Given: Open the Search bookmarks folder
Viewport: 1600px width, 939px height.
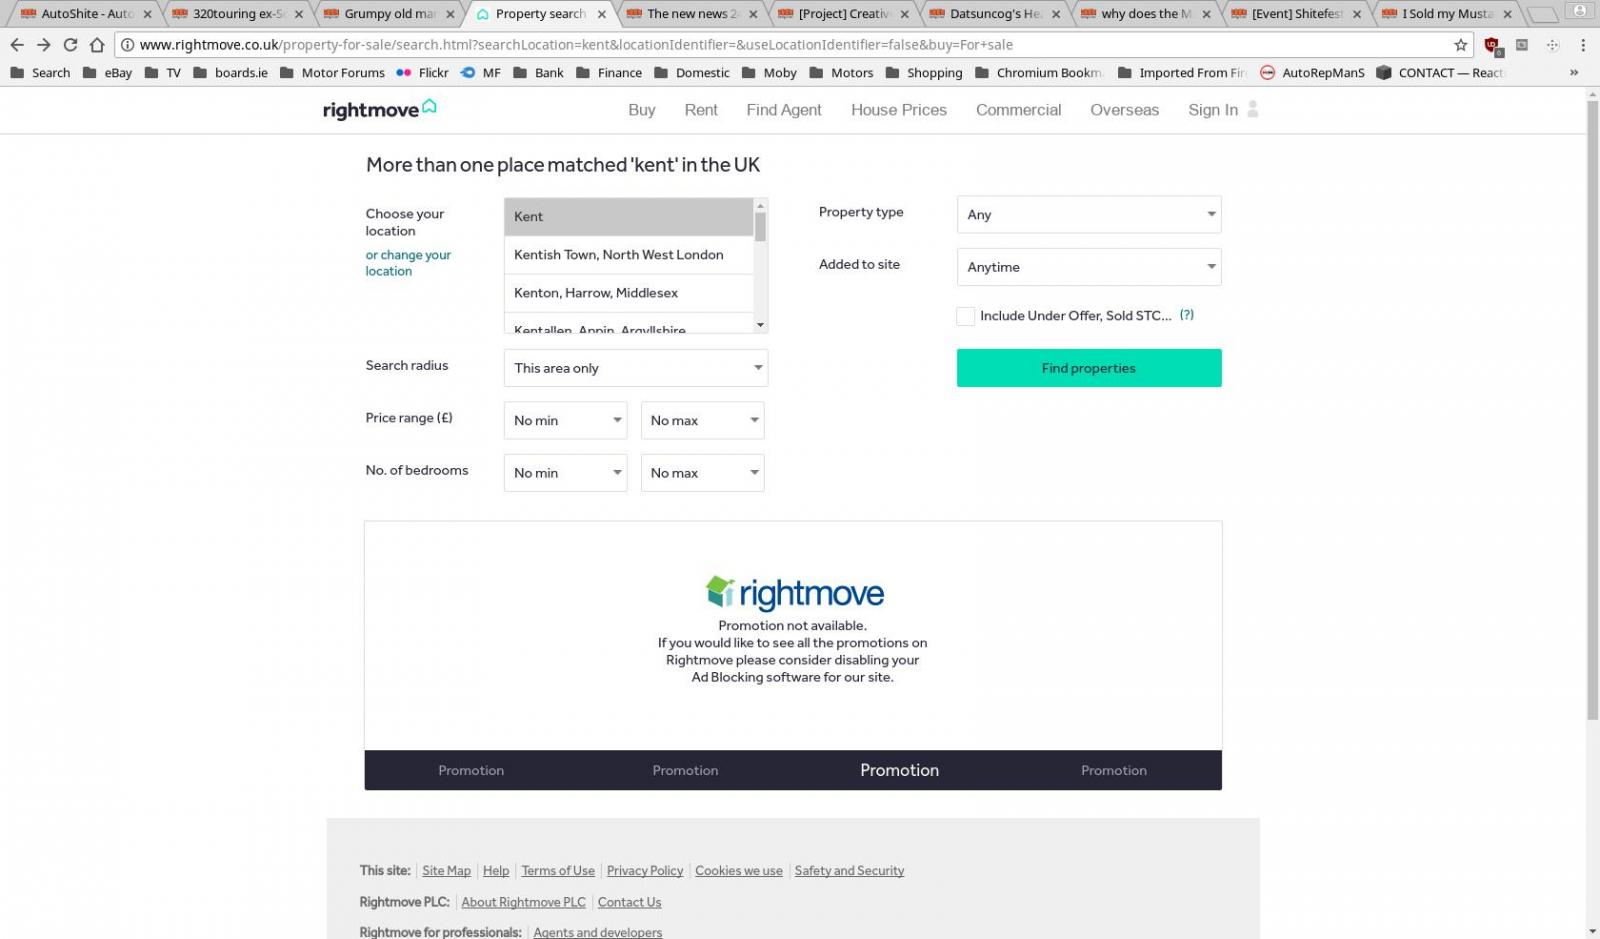Looking at the screenshot, I should click(39, 72).
